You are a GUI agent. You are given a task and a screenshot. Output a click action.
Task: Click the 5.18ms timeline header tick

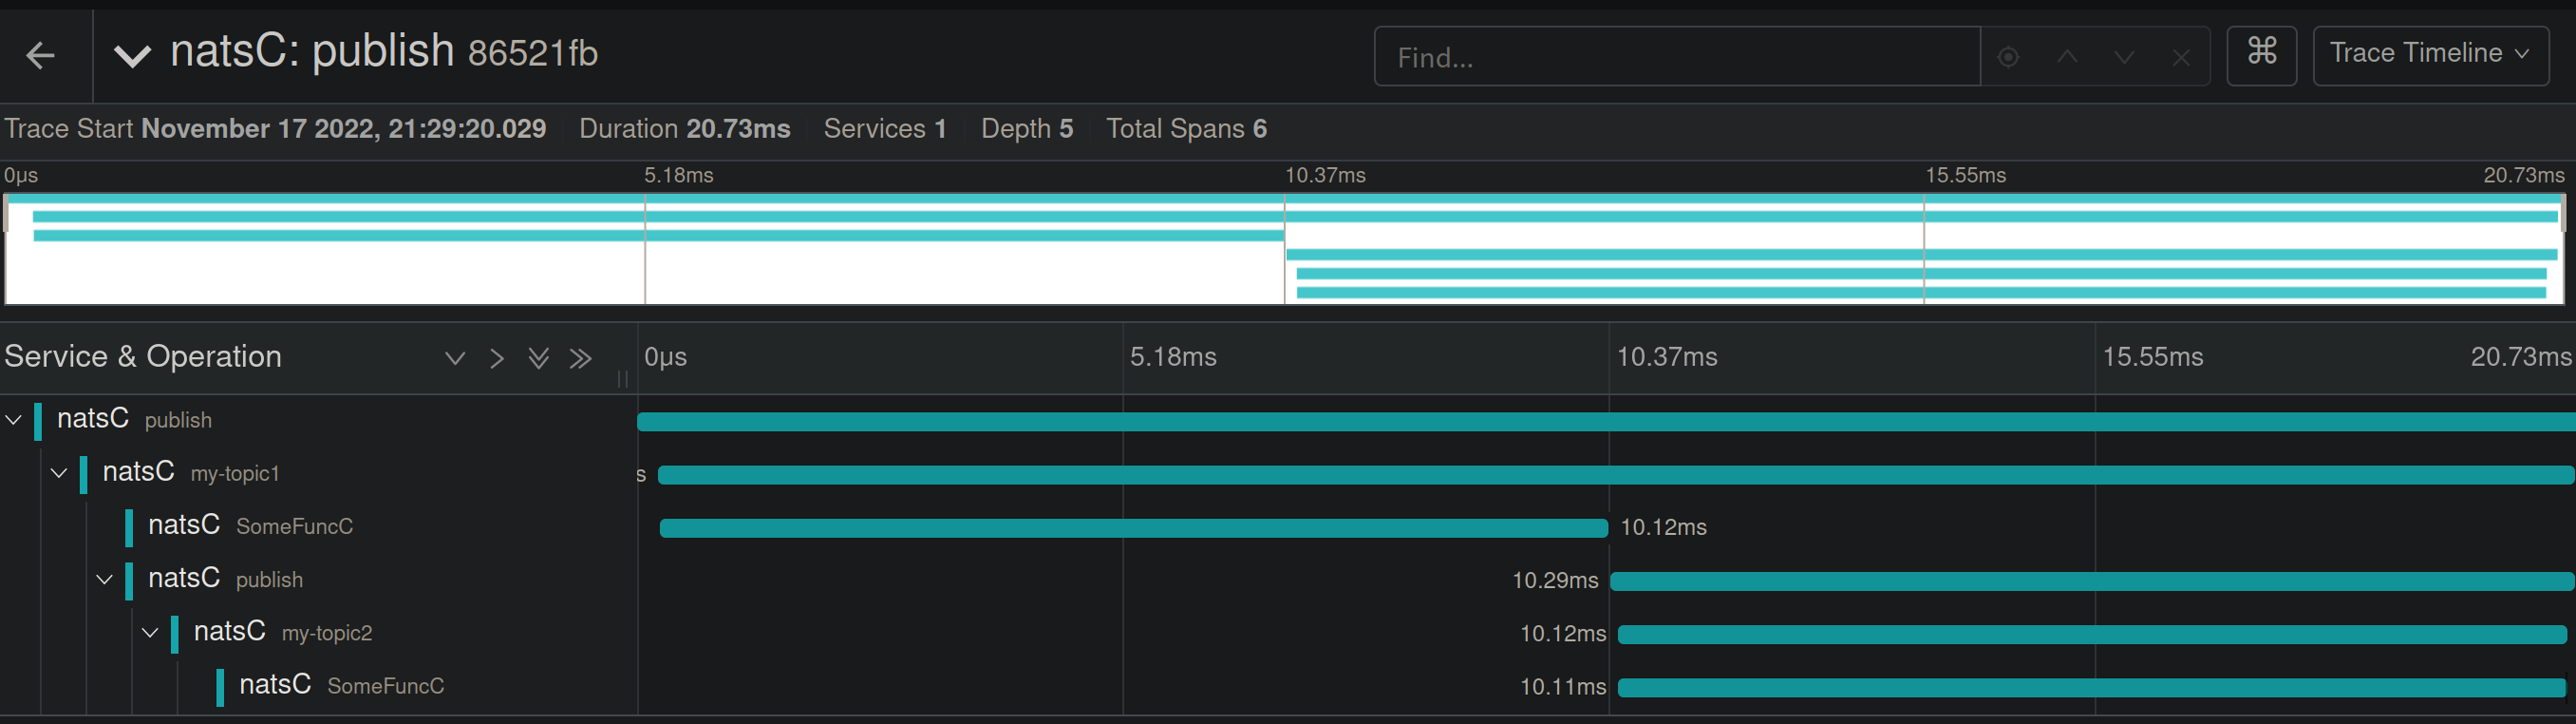[x=1173, y=357]
